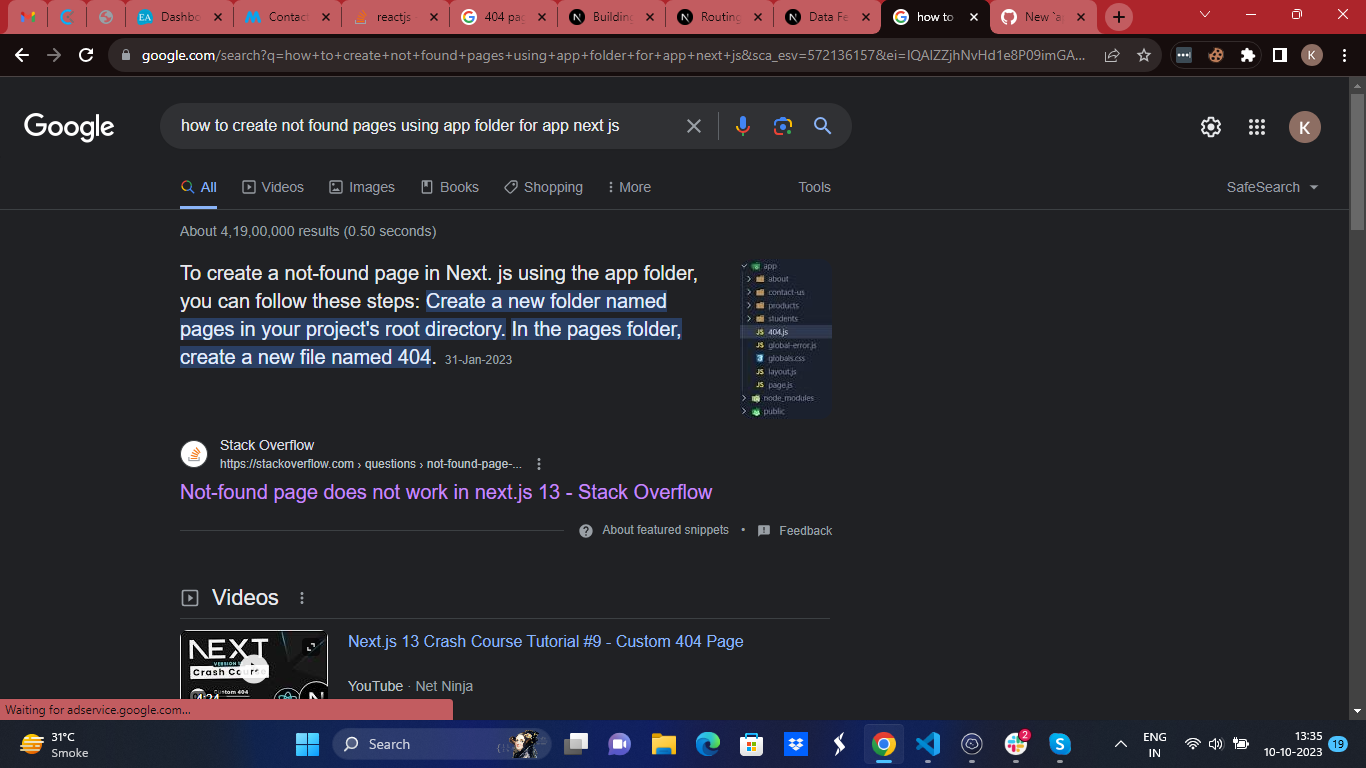Open Videos section options menu
Image resolution: width=1366 pixels, height=768 pixels.
302,598
